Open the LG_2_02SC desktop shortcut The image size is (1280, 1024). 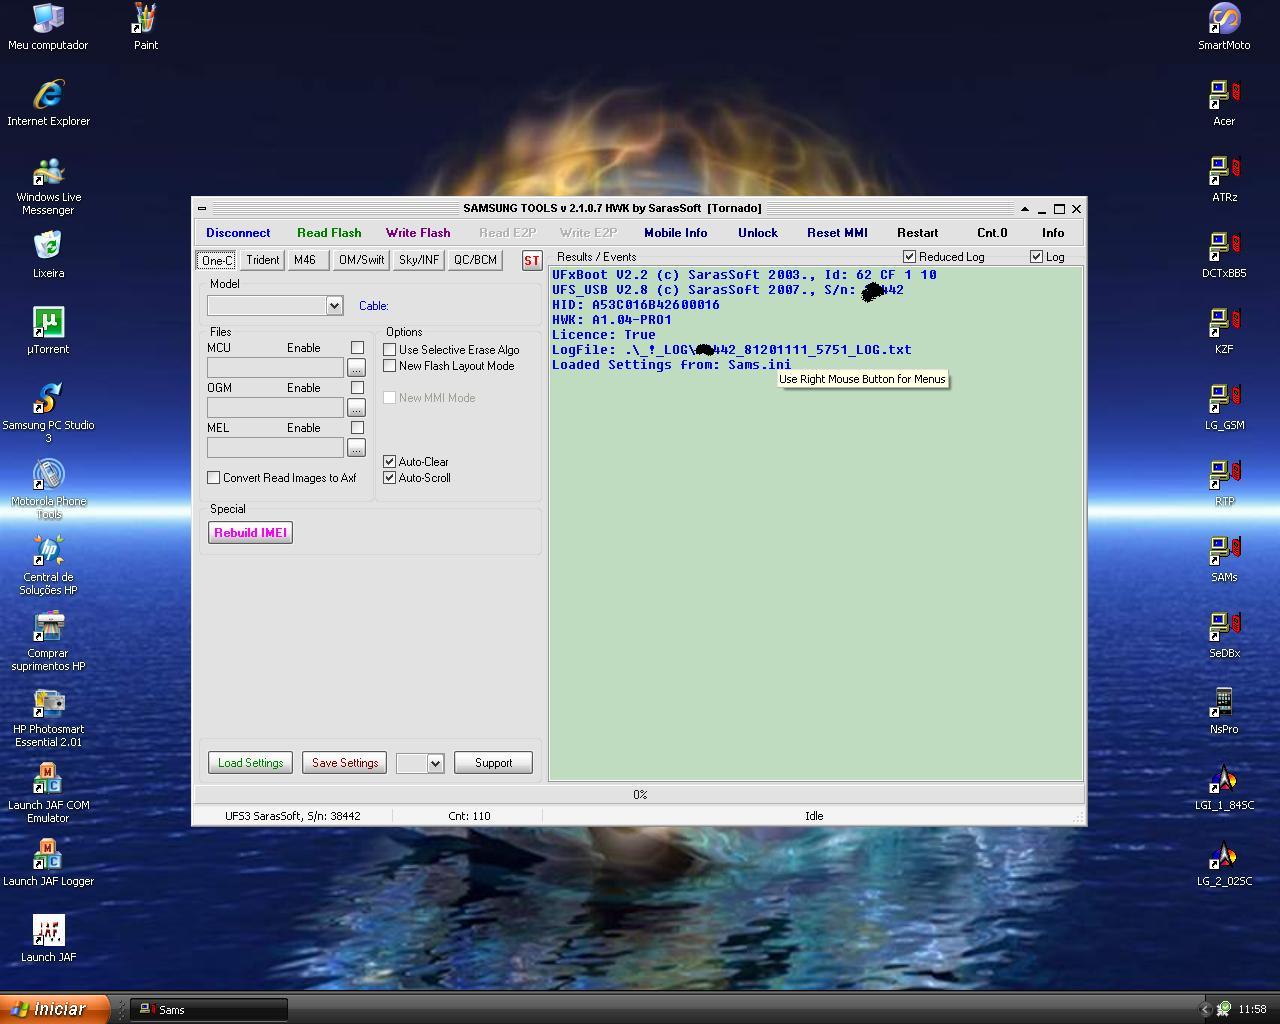[x=1224, y=863]
